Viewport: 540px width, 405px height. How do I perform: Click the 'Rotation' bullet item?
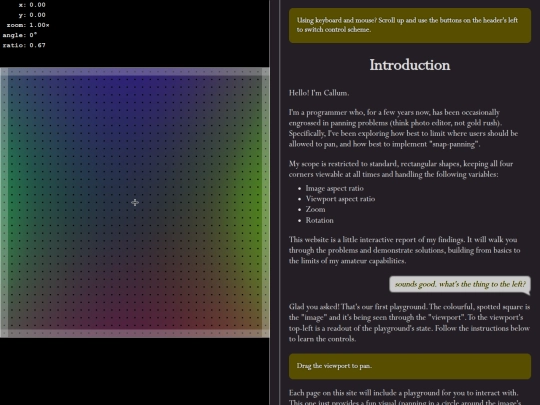(319, 220)
